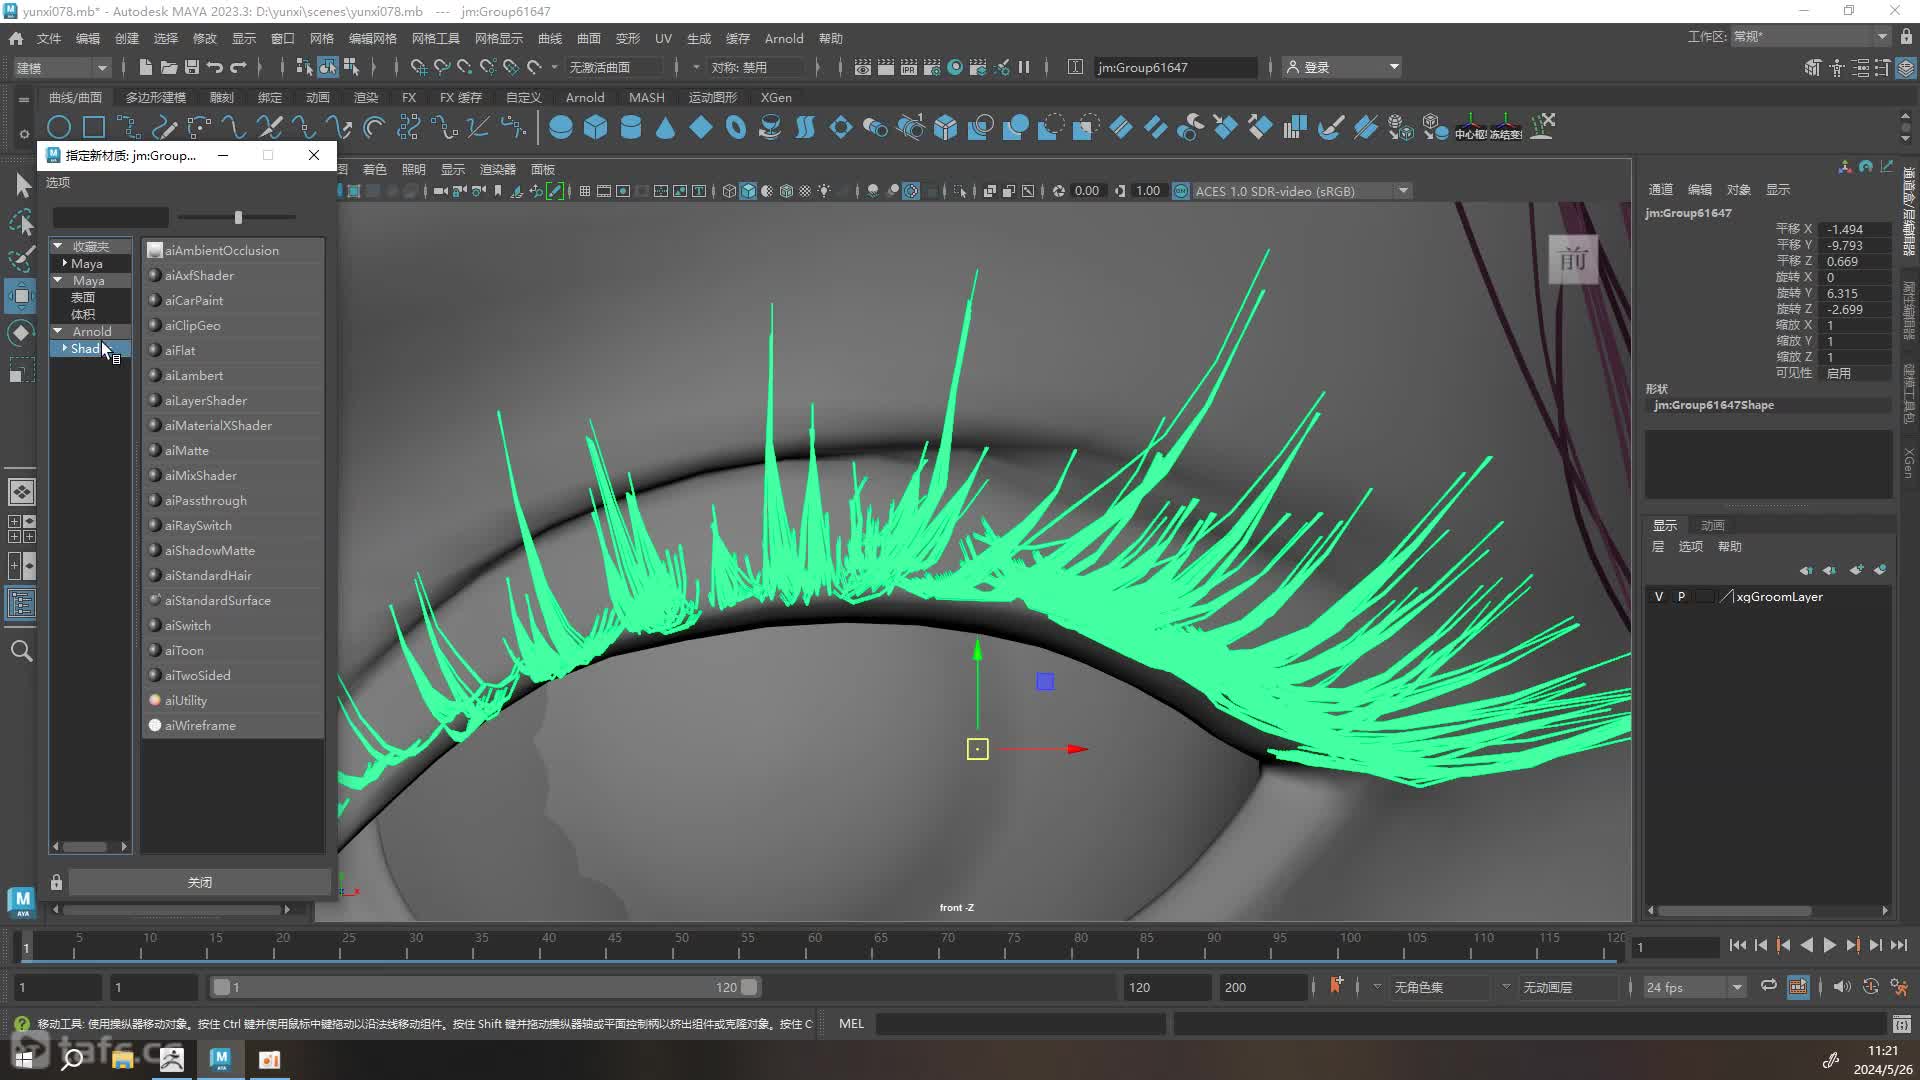The width and height of the screenshot is (1920, 1080).
Task: Open the 登录 account dropdown
Action: click(x=1343, y=67)
